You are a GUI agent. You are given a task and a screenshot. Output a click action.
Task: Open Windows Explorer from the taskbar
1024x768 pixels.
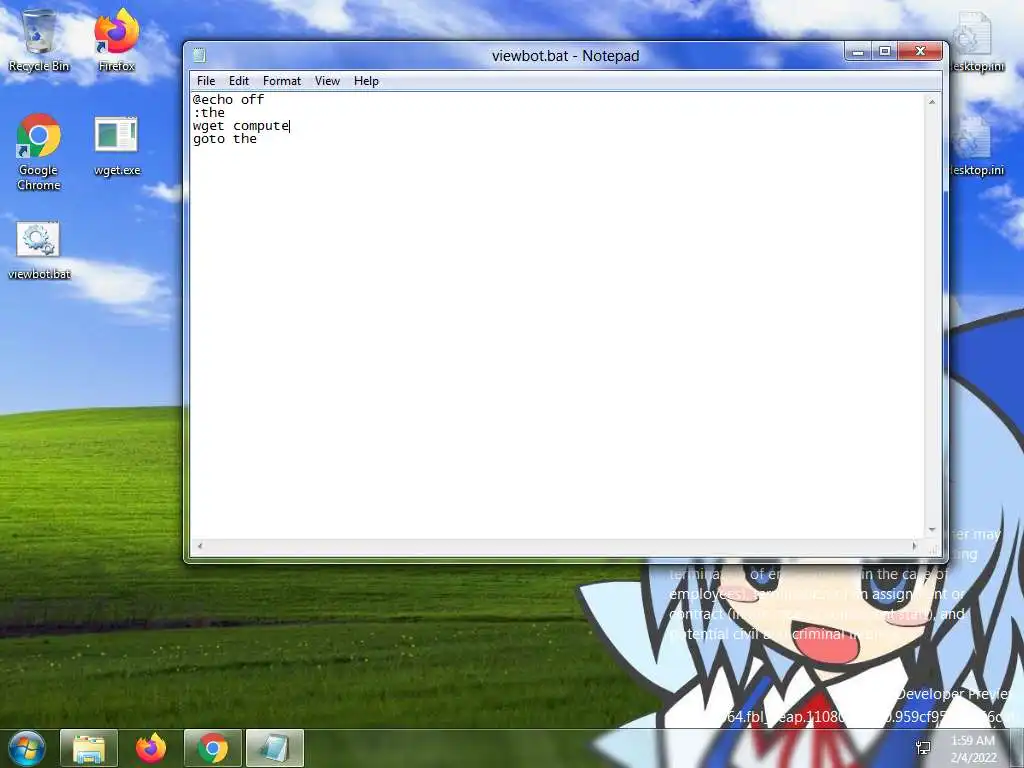pyautogui.click(x=89, y=748)
